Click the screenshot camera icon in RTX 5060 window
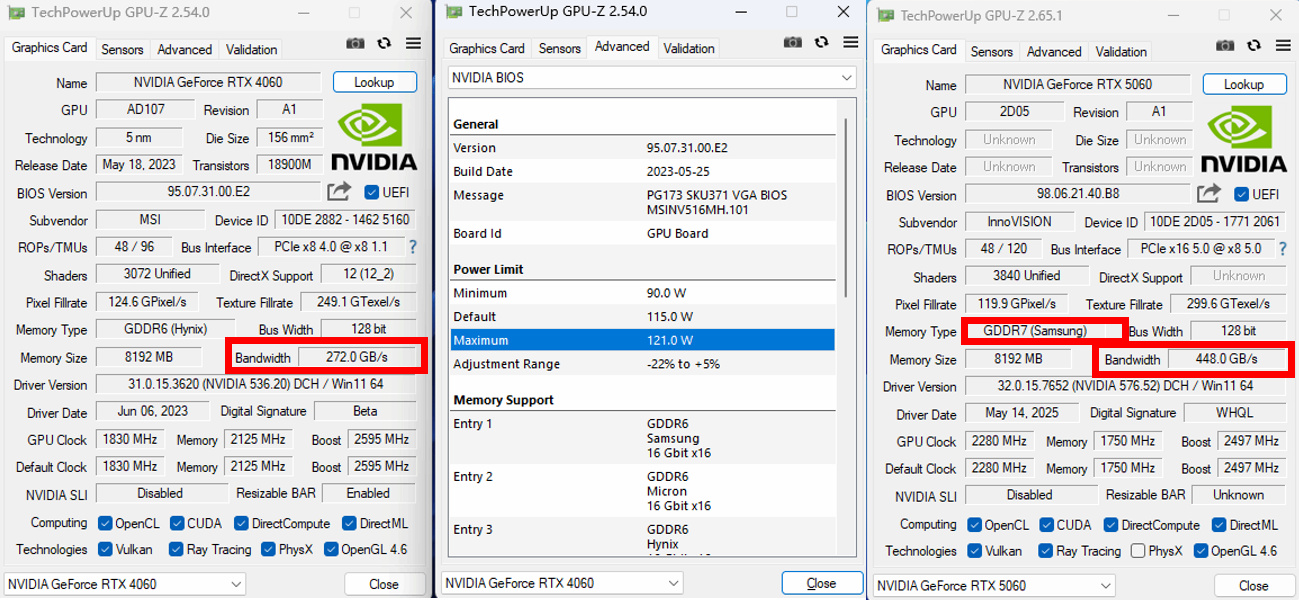1299x600 pixels. pos(1225,47)
